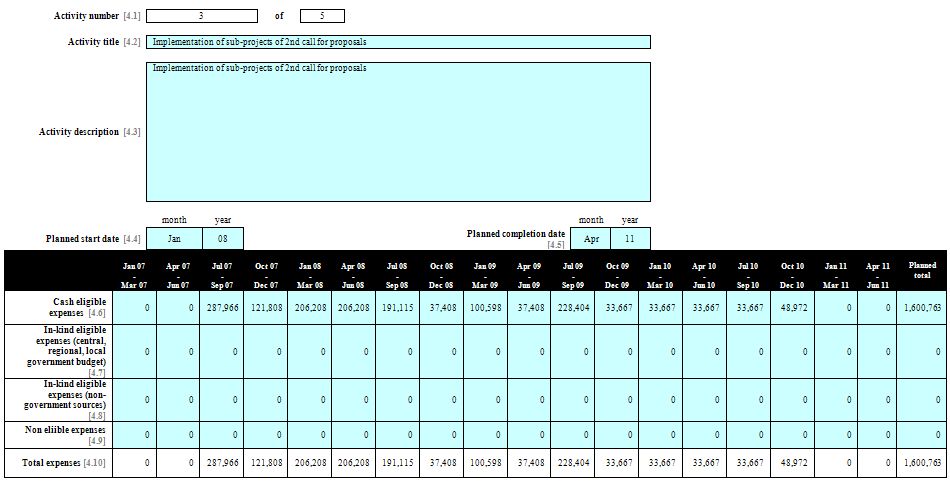This screenshot has width=950, height=481.
Task: Click the Planned total column header
Action: (922, 271)
